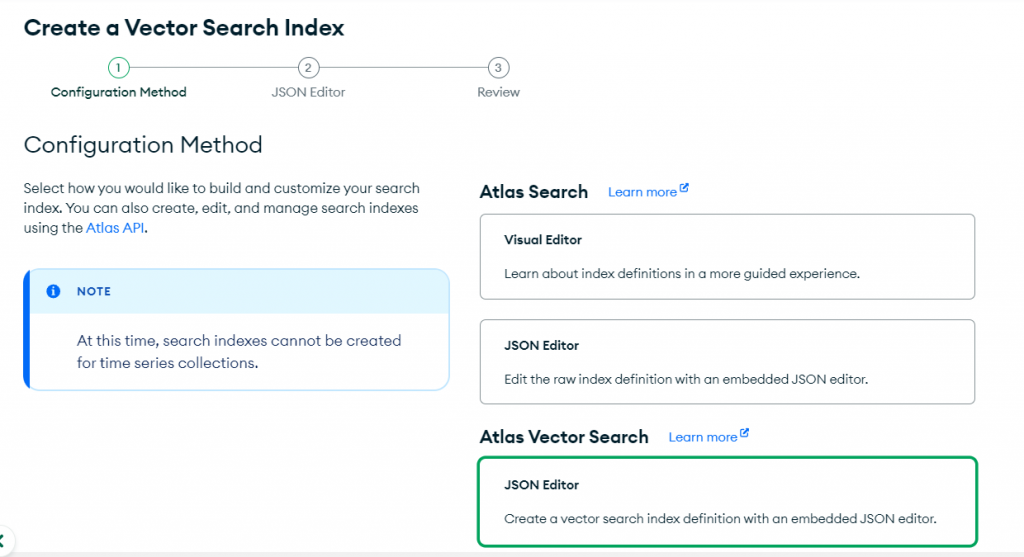Image resolution: width=1024 pixels, height=557 pixels.
Task: Open the Atlas API link
Action: coord(117,228)
